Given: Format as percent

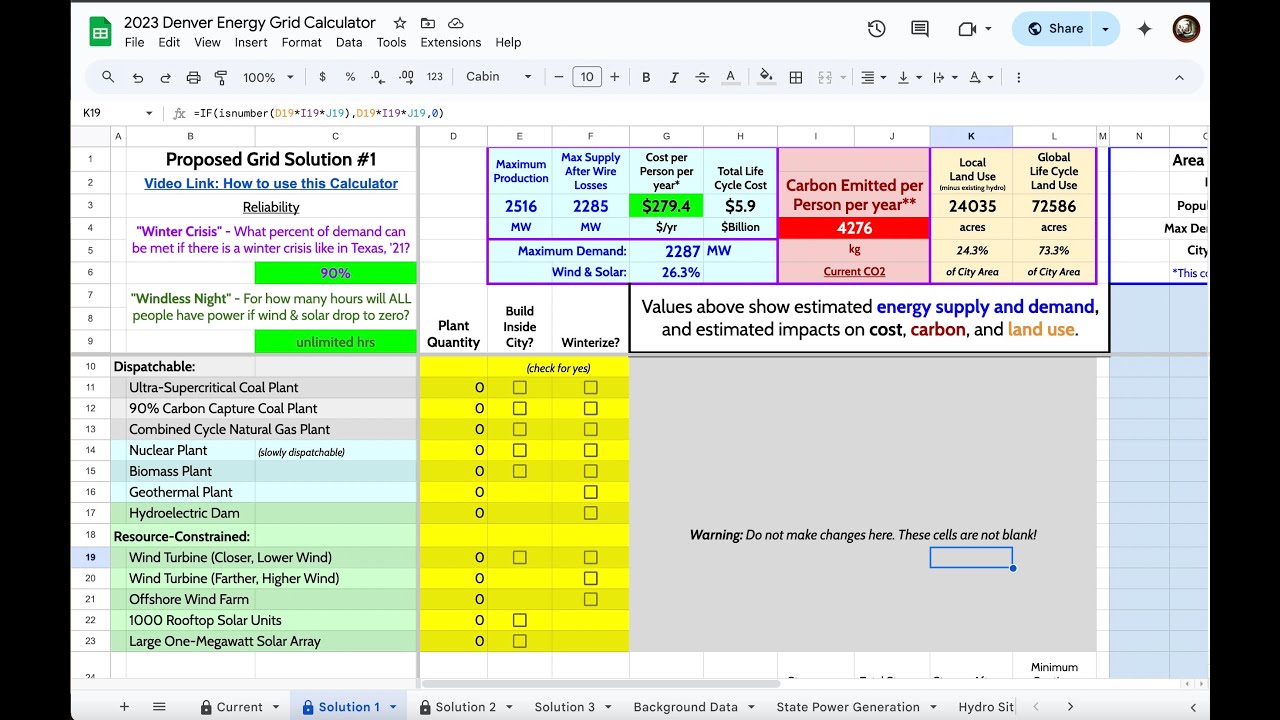Looking at the screenshot, I should pyautogui.click(x=350, y=77).
